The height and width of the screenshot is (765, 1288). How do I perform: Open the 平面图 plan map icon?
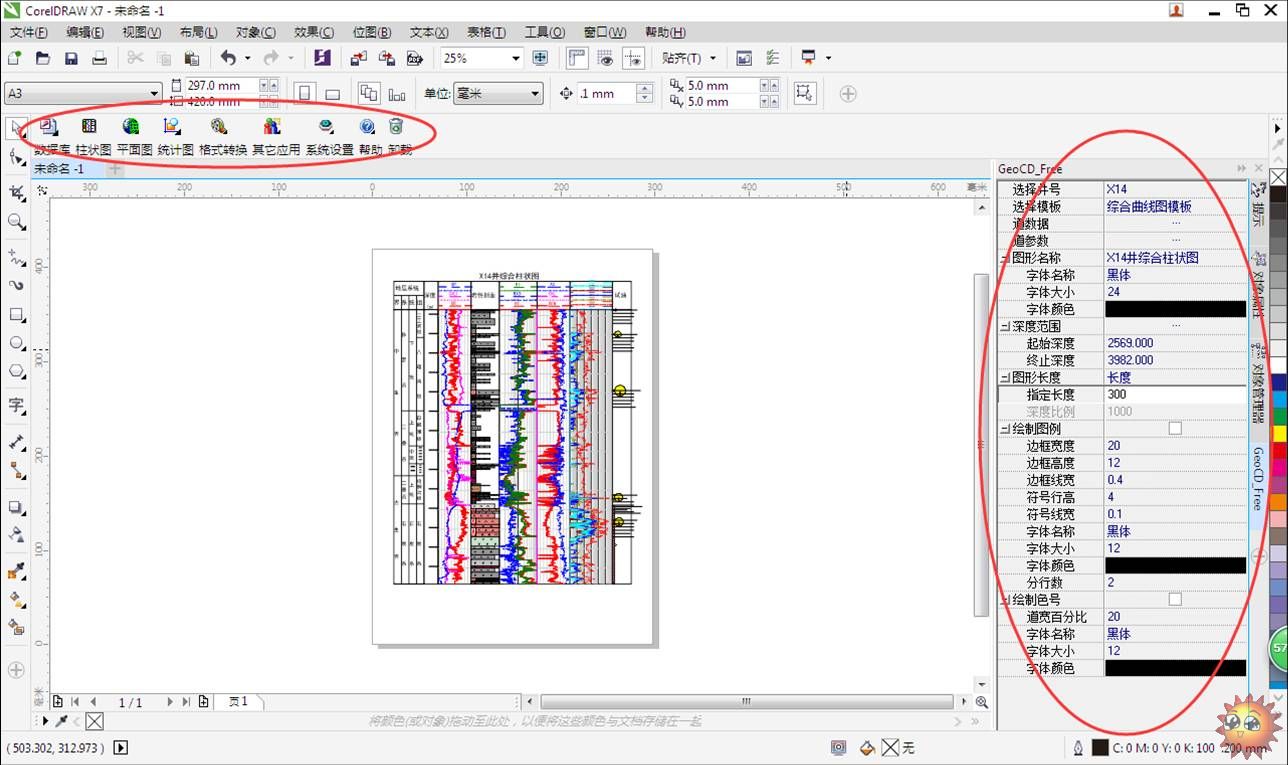[131, 127]
